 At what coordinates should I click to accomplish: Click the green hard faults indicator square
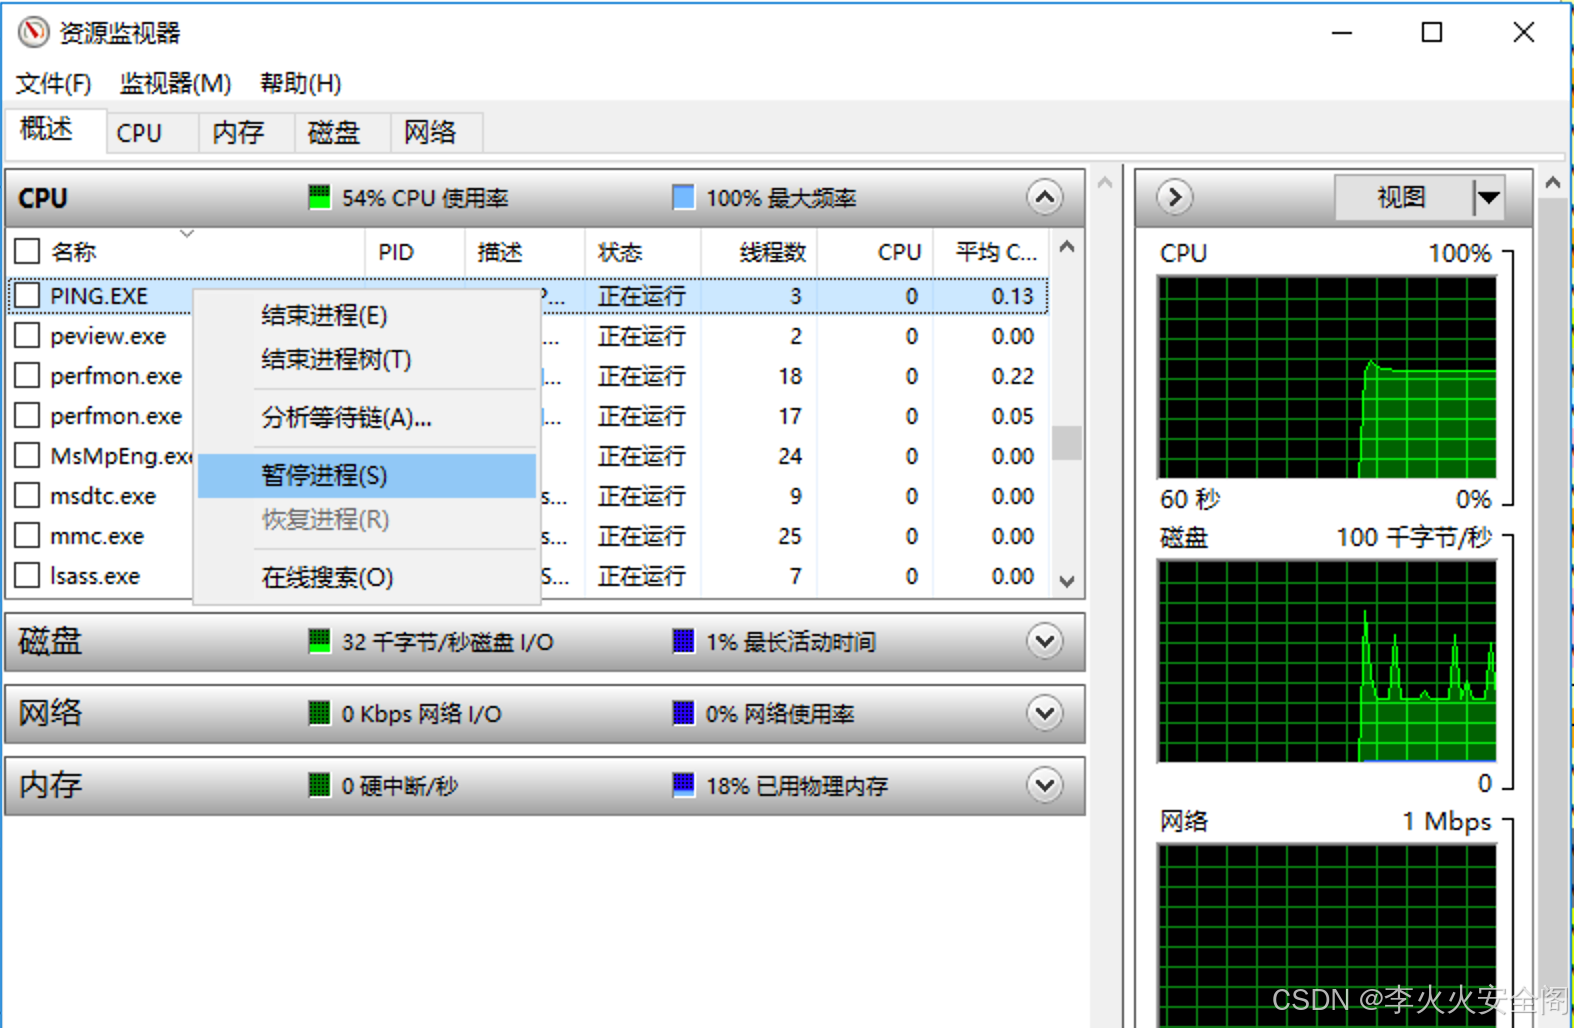319,785
